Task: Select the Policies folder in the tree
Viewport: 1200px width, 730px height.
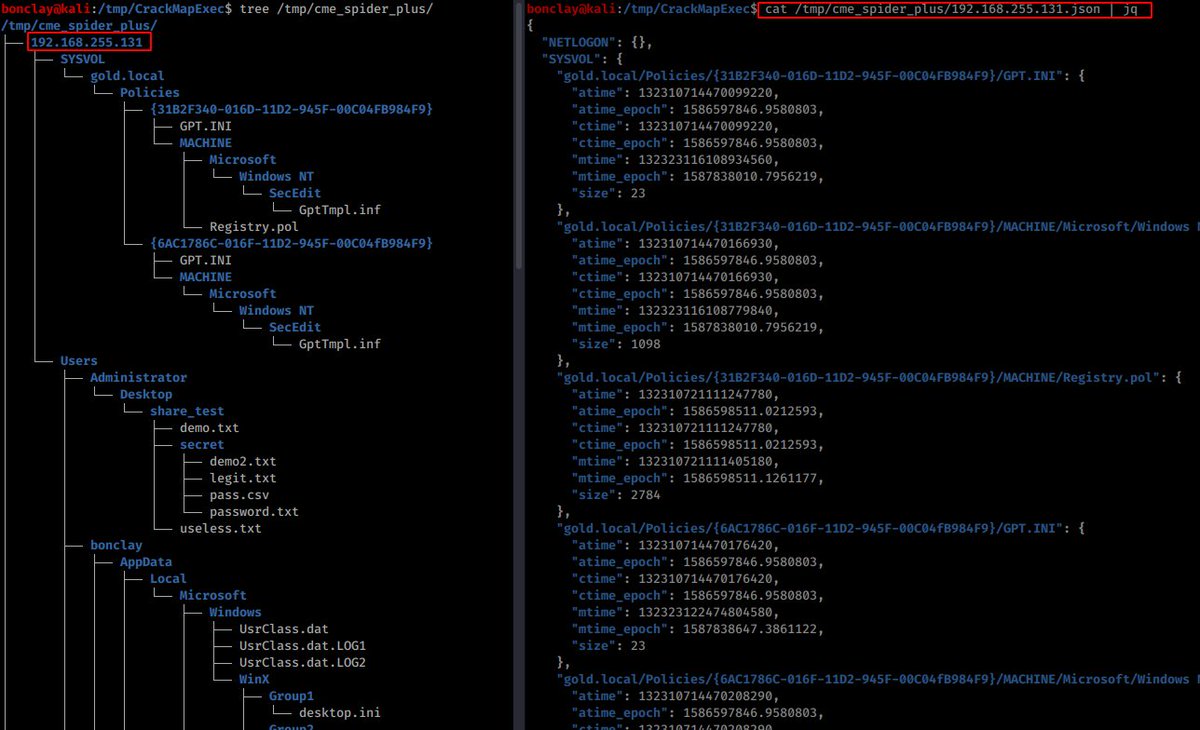Action: [150, 92]
